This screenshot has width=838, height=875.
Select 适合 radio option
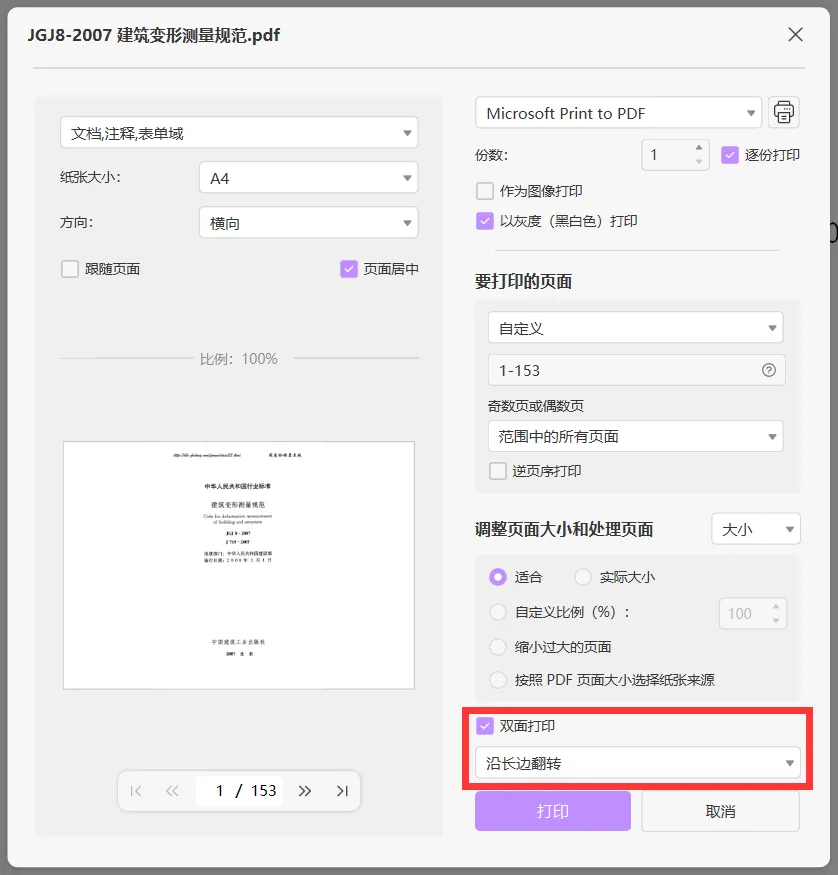[x=497, y=577]
